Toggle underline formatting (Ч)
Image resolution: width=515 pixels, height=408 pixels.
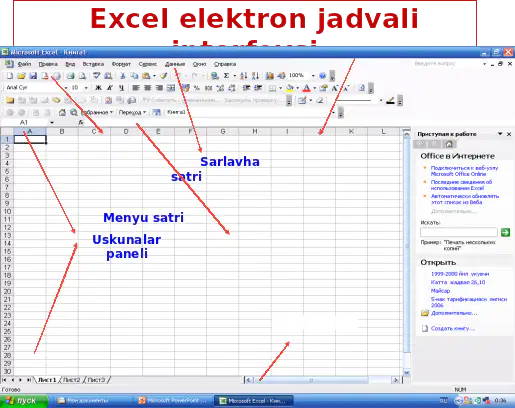coord(121,88)
